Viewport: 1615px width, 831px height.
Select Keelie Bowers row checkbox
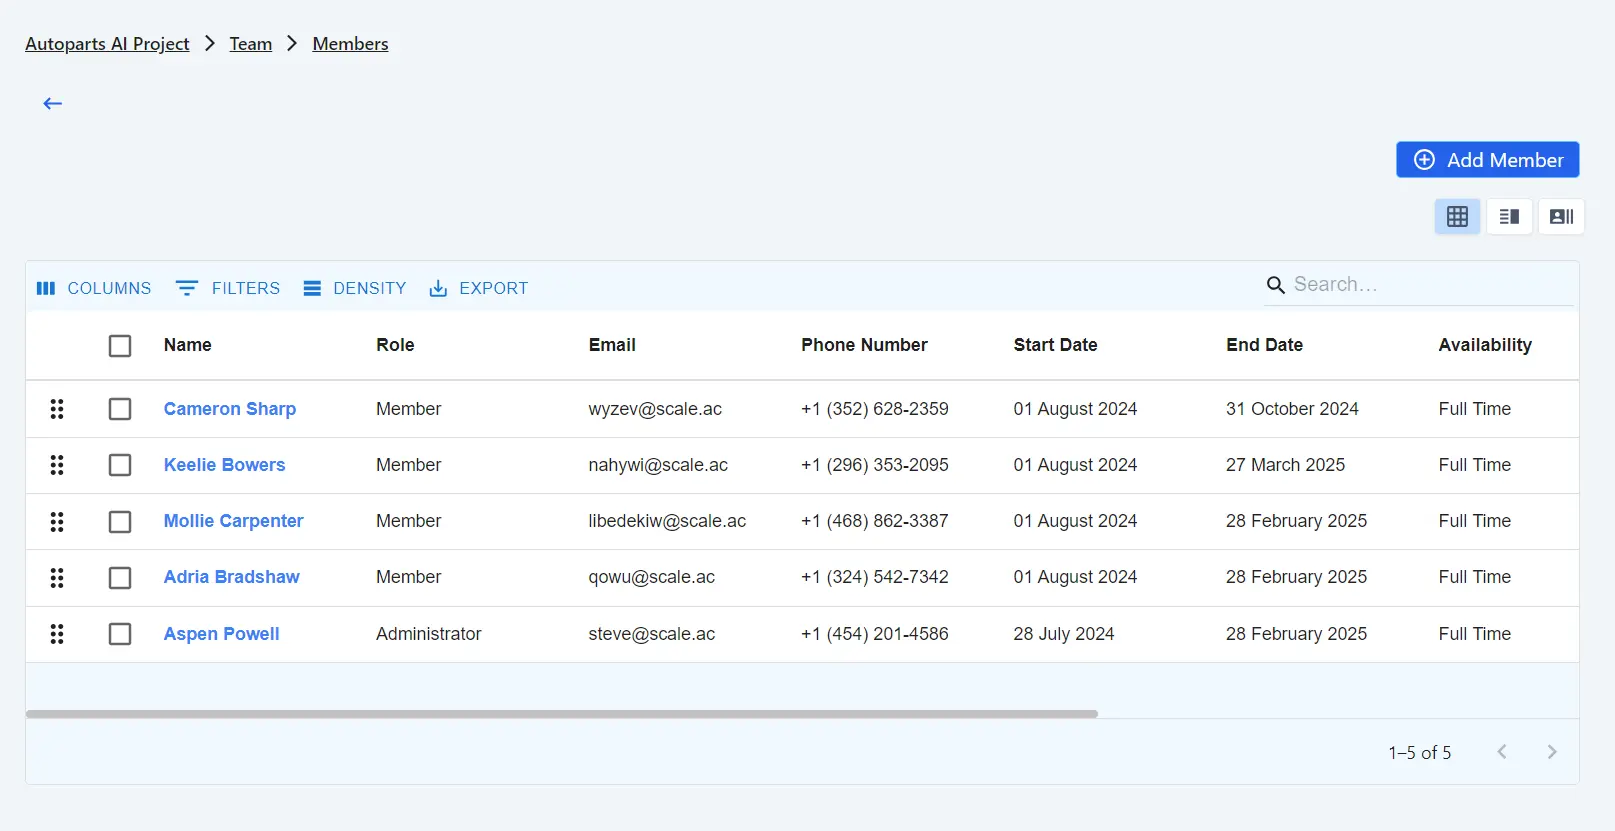tap(120, 465)
